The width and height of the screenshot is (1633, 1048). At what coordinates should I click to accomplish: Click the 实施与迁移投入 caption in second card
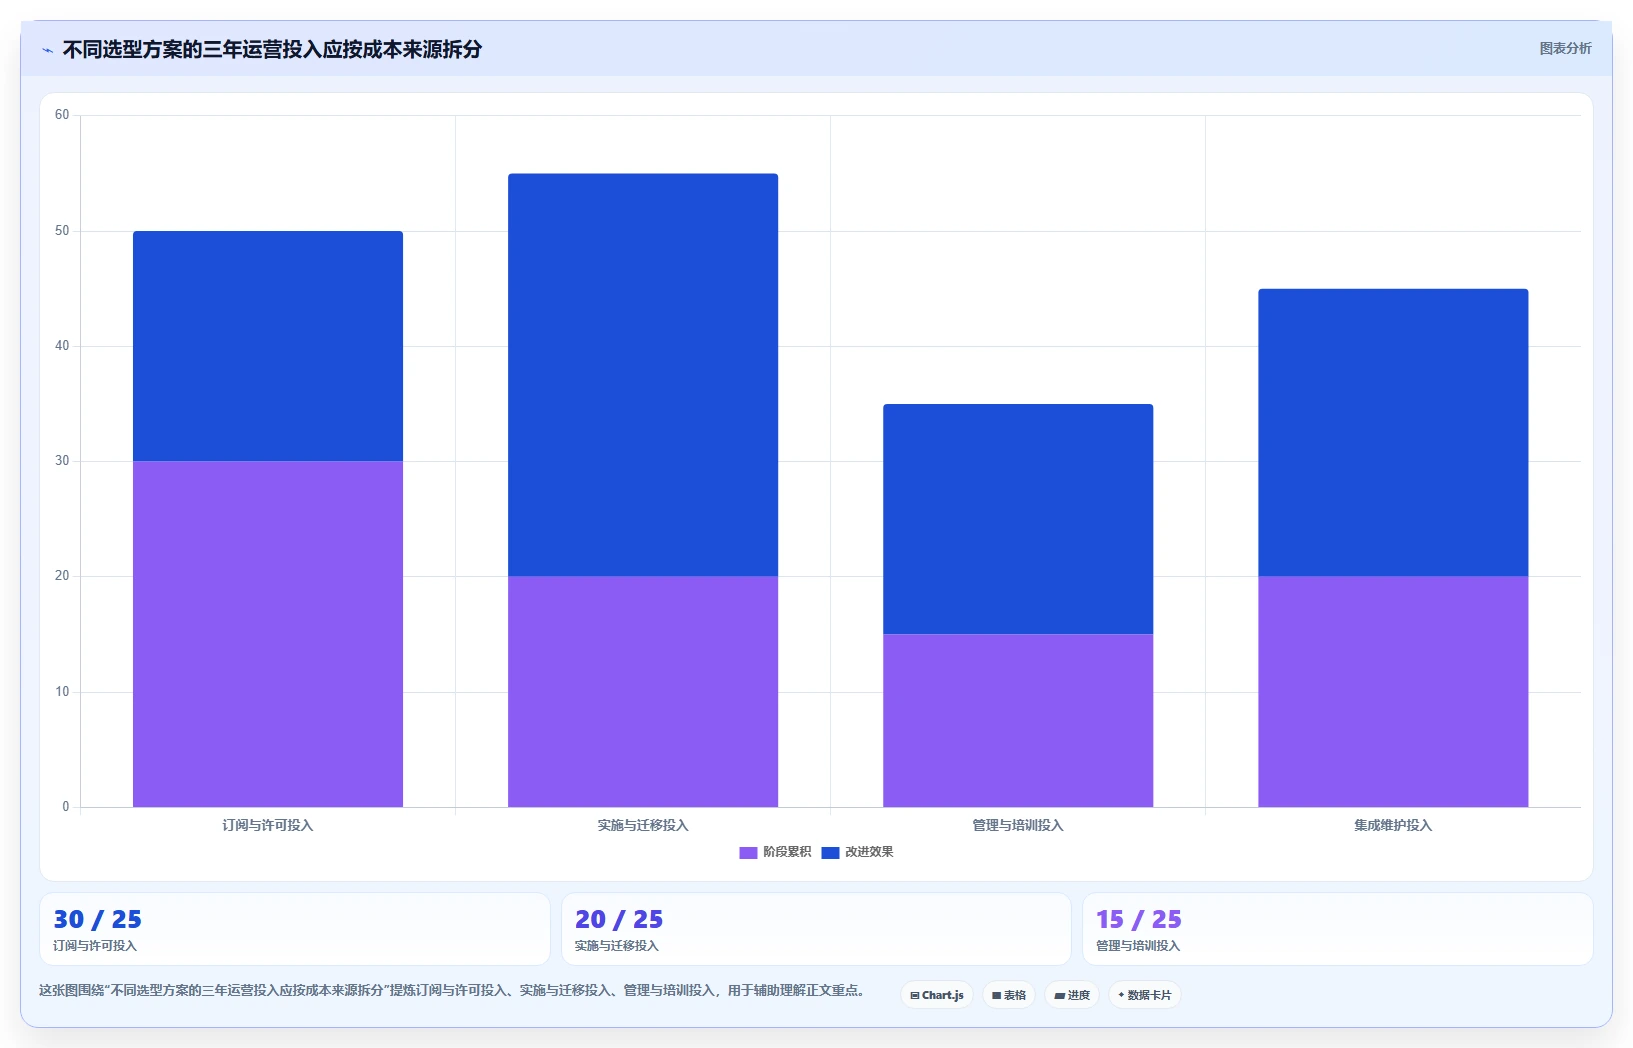[x=616, y=946]
